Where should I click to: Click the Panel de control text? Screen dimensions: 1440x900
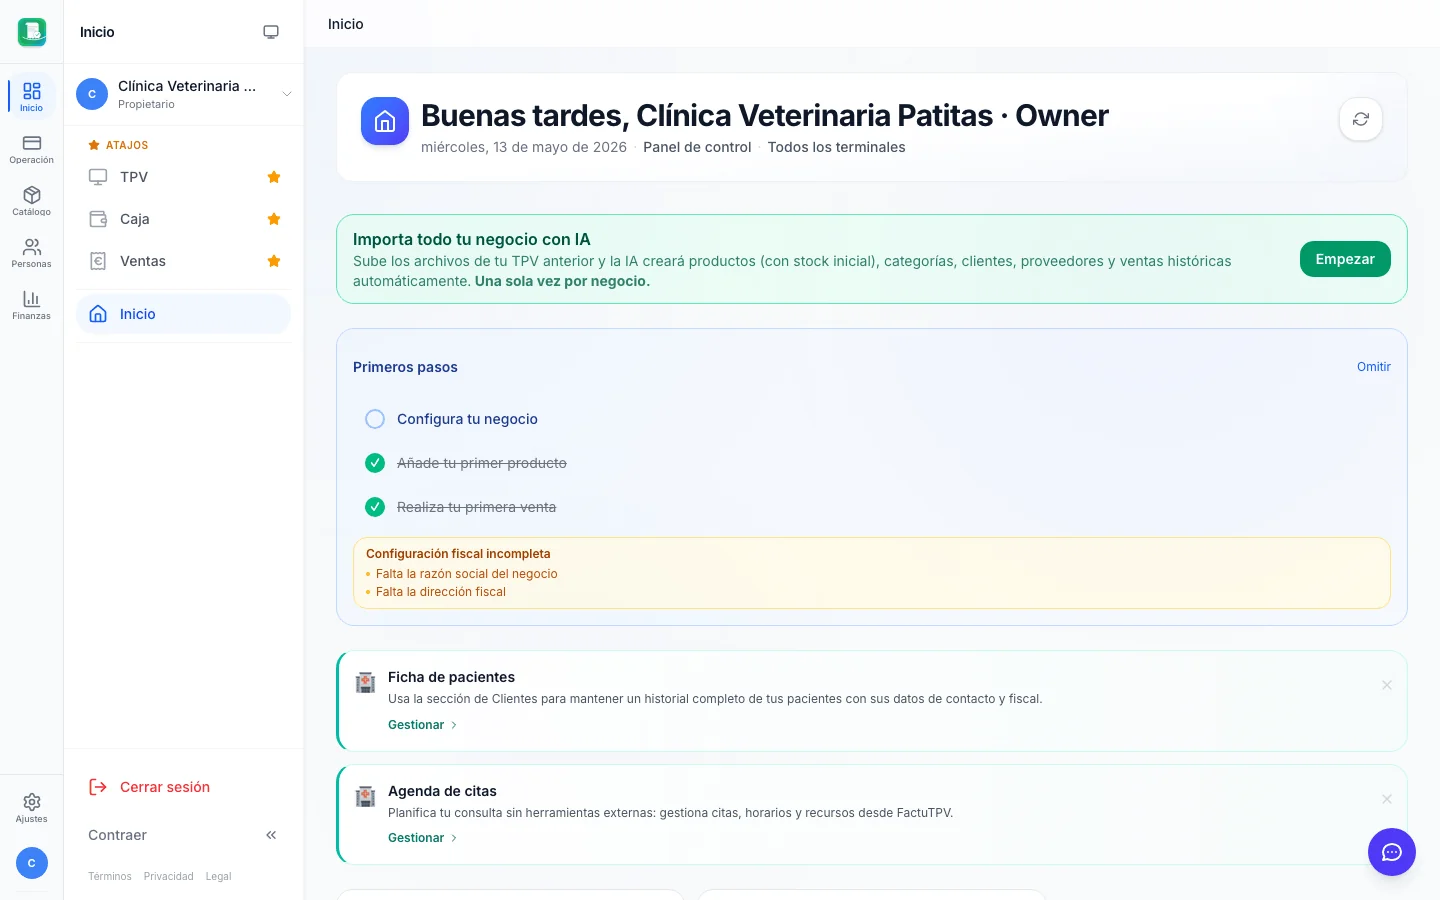697,147
